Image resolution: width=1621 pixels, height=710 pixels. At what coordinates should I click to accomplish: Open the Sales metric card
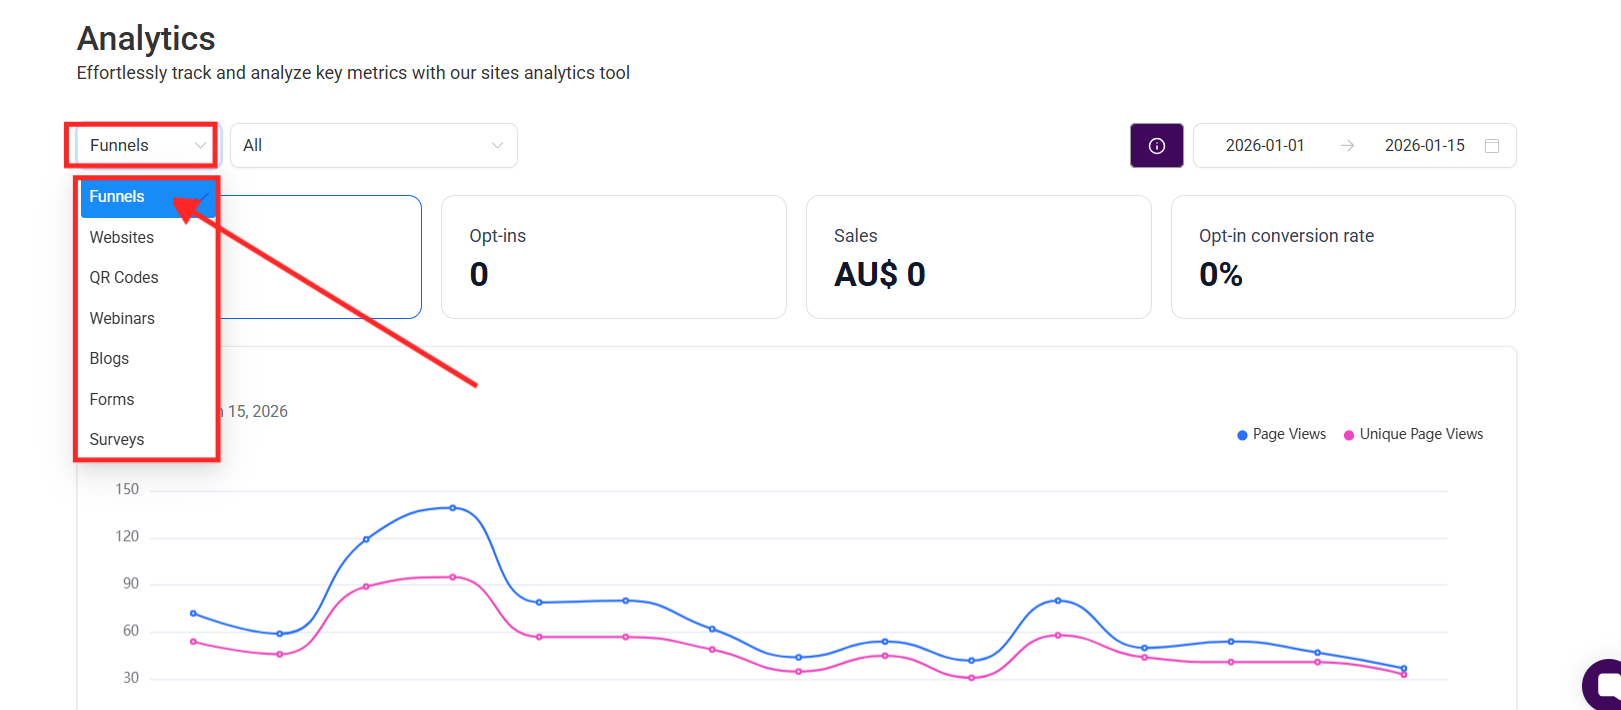(x=978, y=257)
